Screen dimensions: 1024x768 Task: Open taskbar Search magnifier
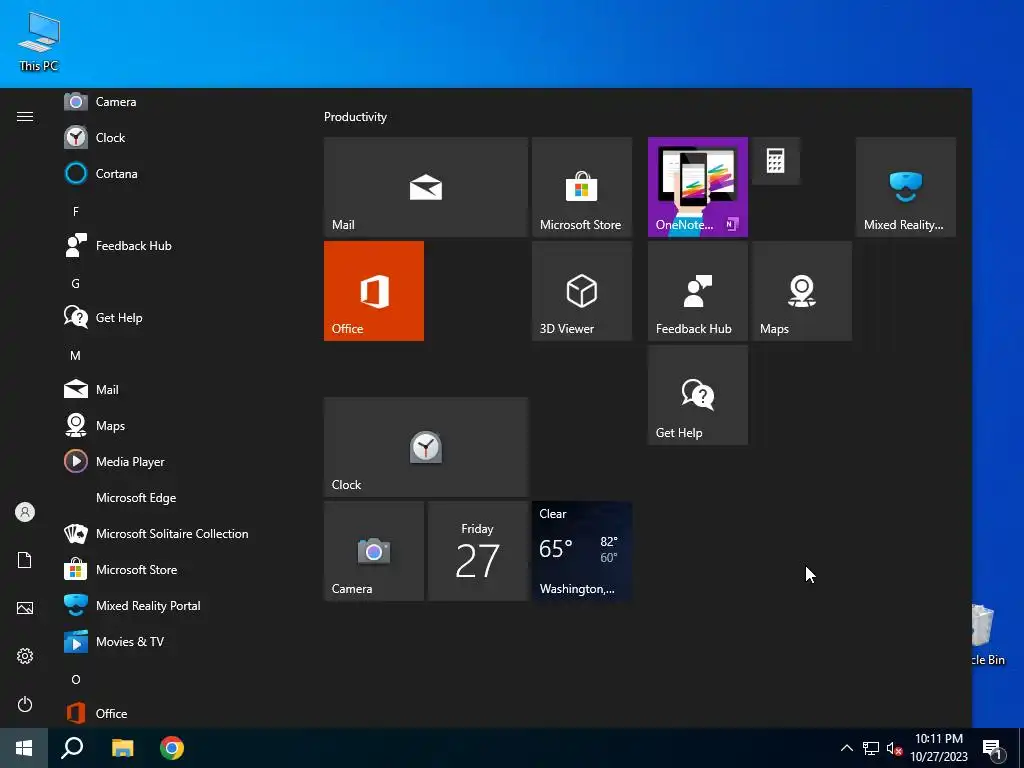coord(72,748)
